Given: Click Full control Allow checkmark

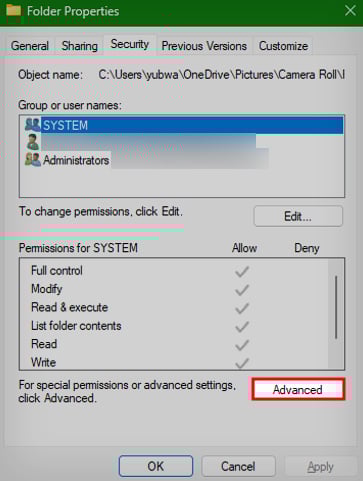Looking at the screenshot, I should click(242, 271).
